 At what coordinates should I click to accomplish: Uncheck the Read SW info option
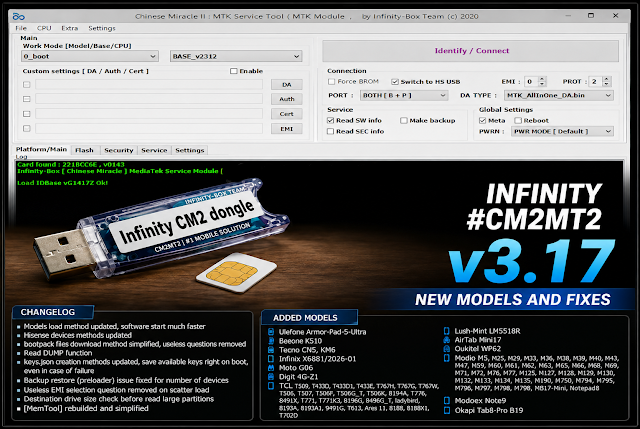pos(331,120)
